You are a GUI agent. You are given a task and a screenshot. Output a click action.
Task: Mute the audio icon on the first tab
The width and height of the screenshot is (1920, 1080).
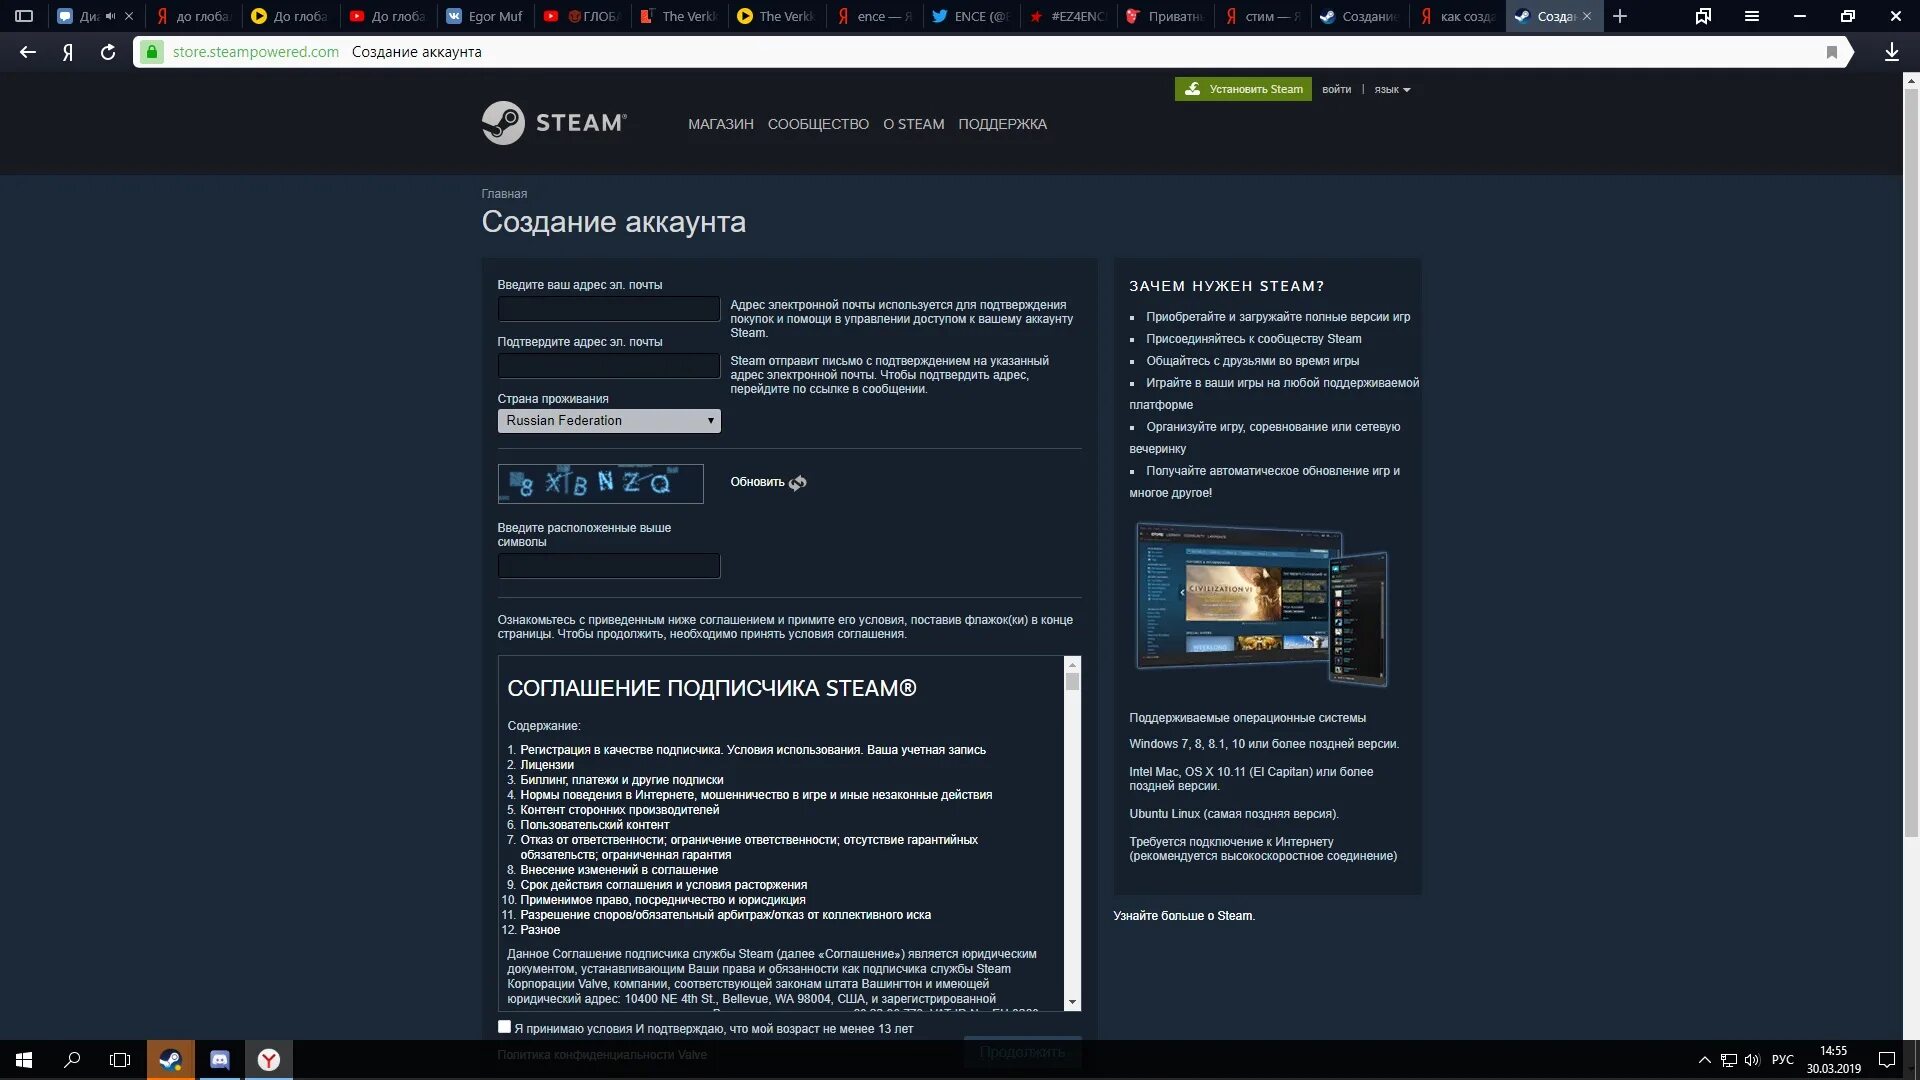coord(110,16)
